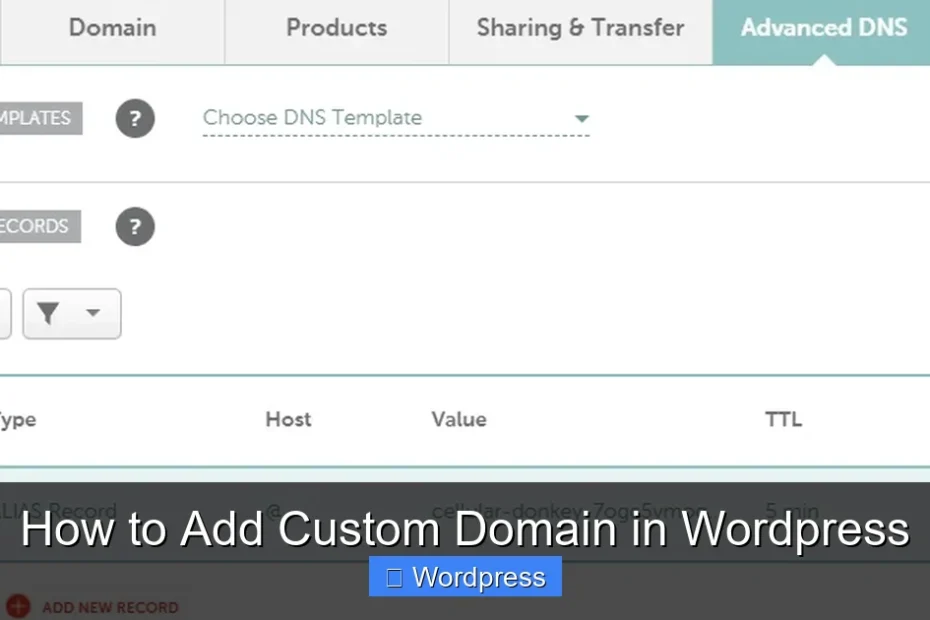Click the help icon beside Records
930x620 pixels.
coord(135,226)
